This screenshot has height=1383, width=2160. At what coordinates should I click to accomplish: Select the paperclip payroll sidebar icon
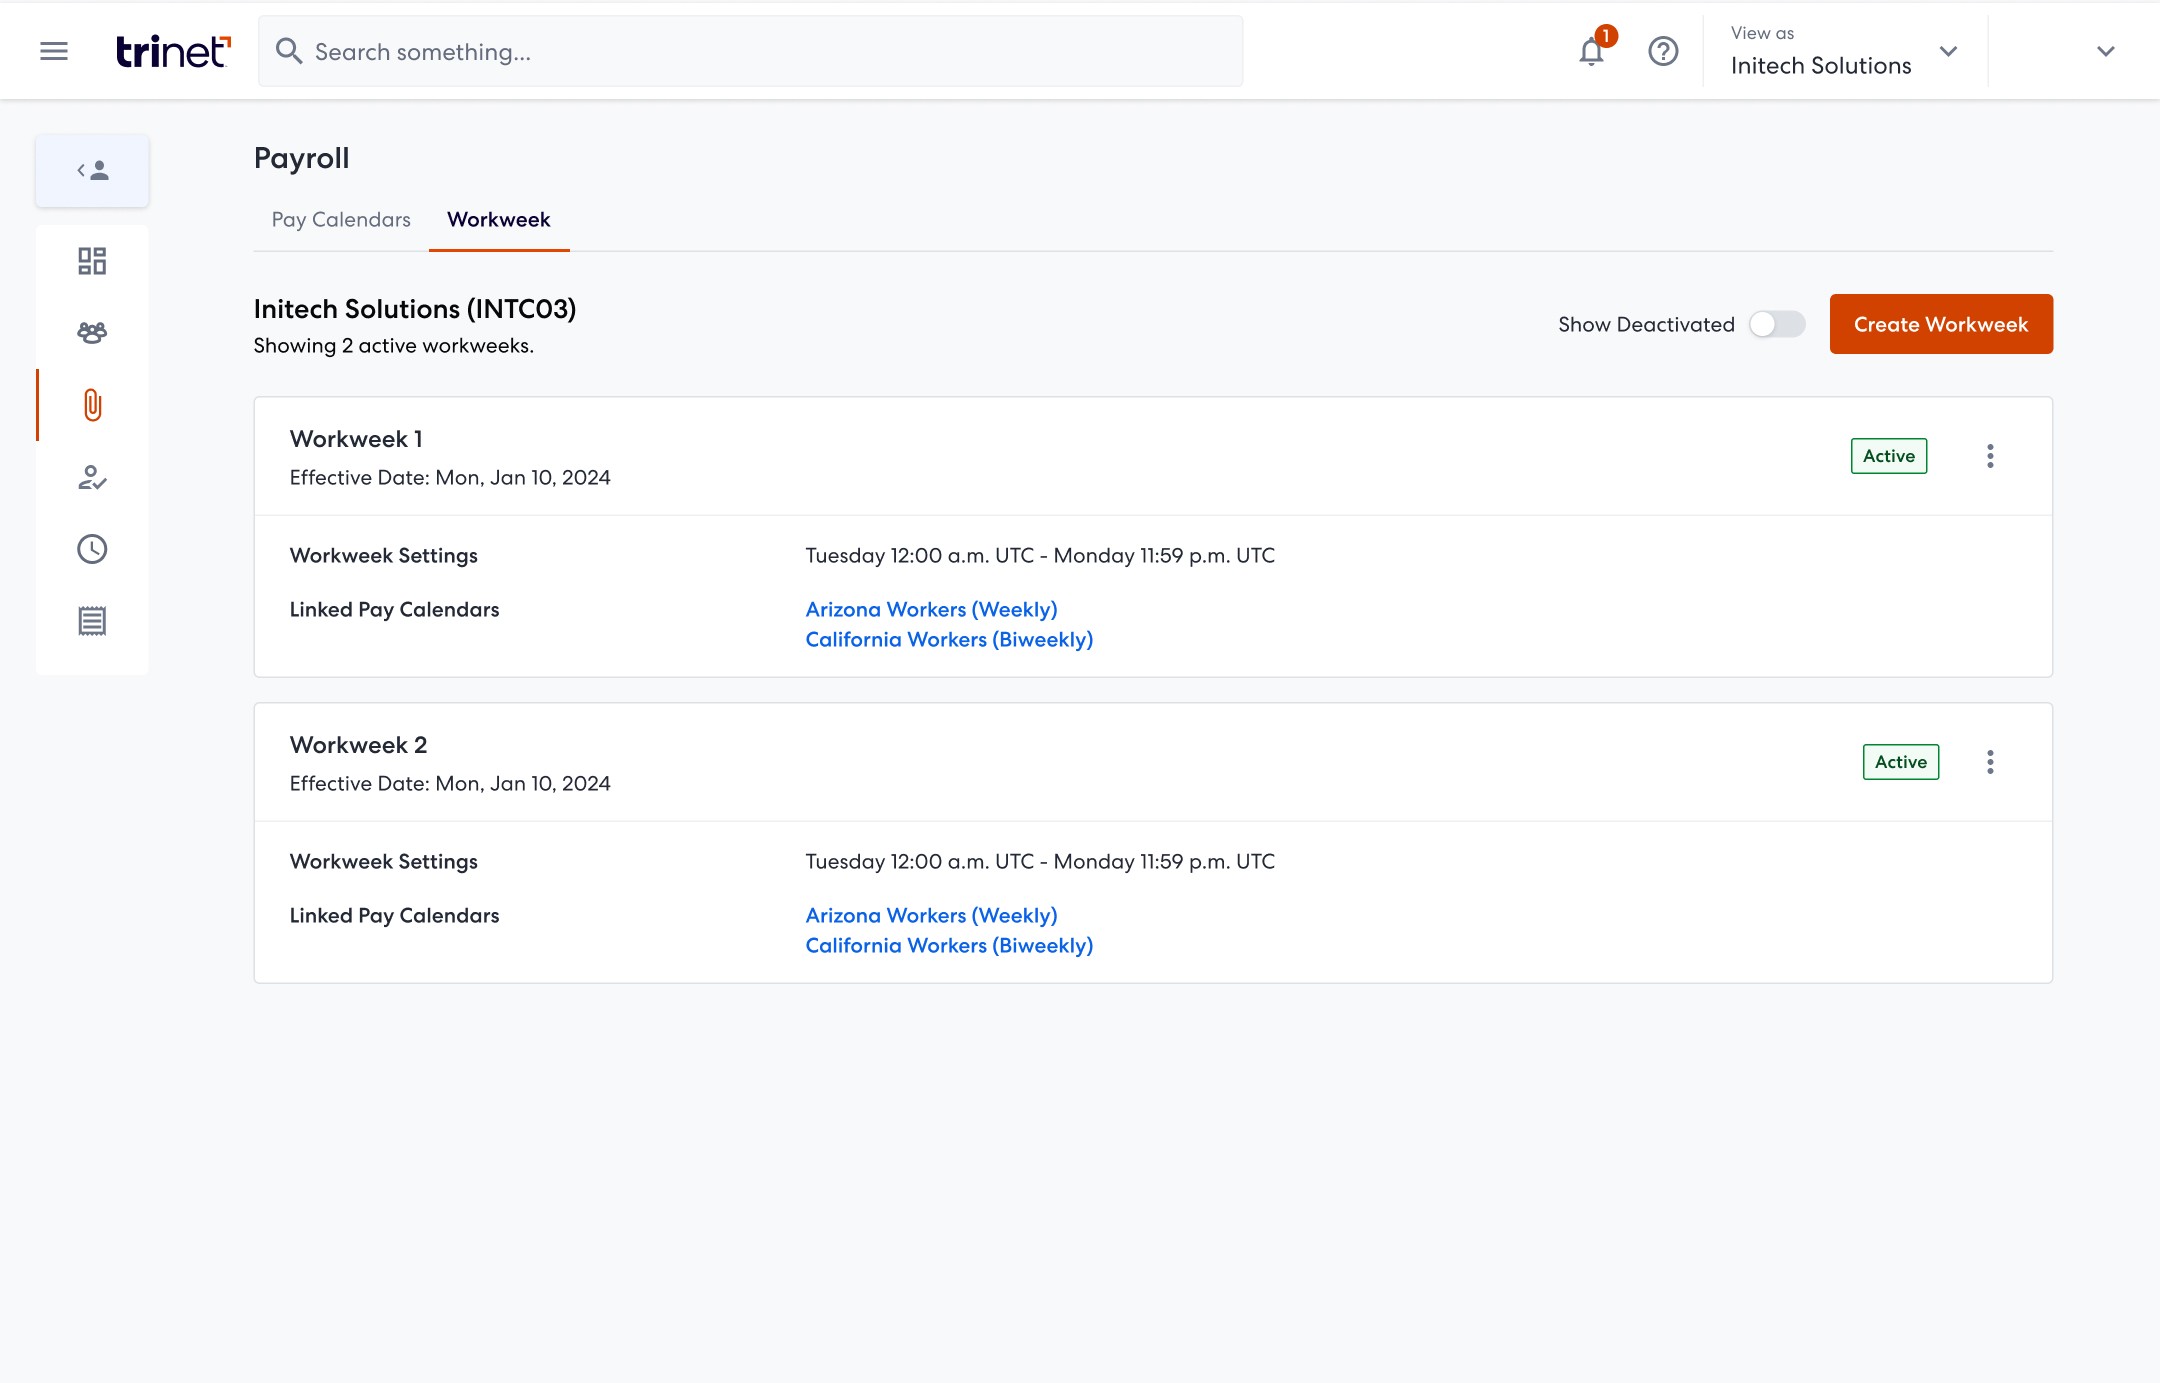point(92,405)
